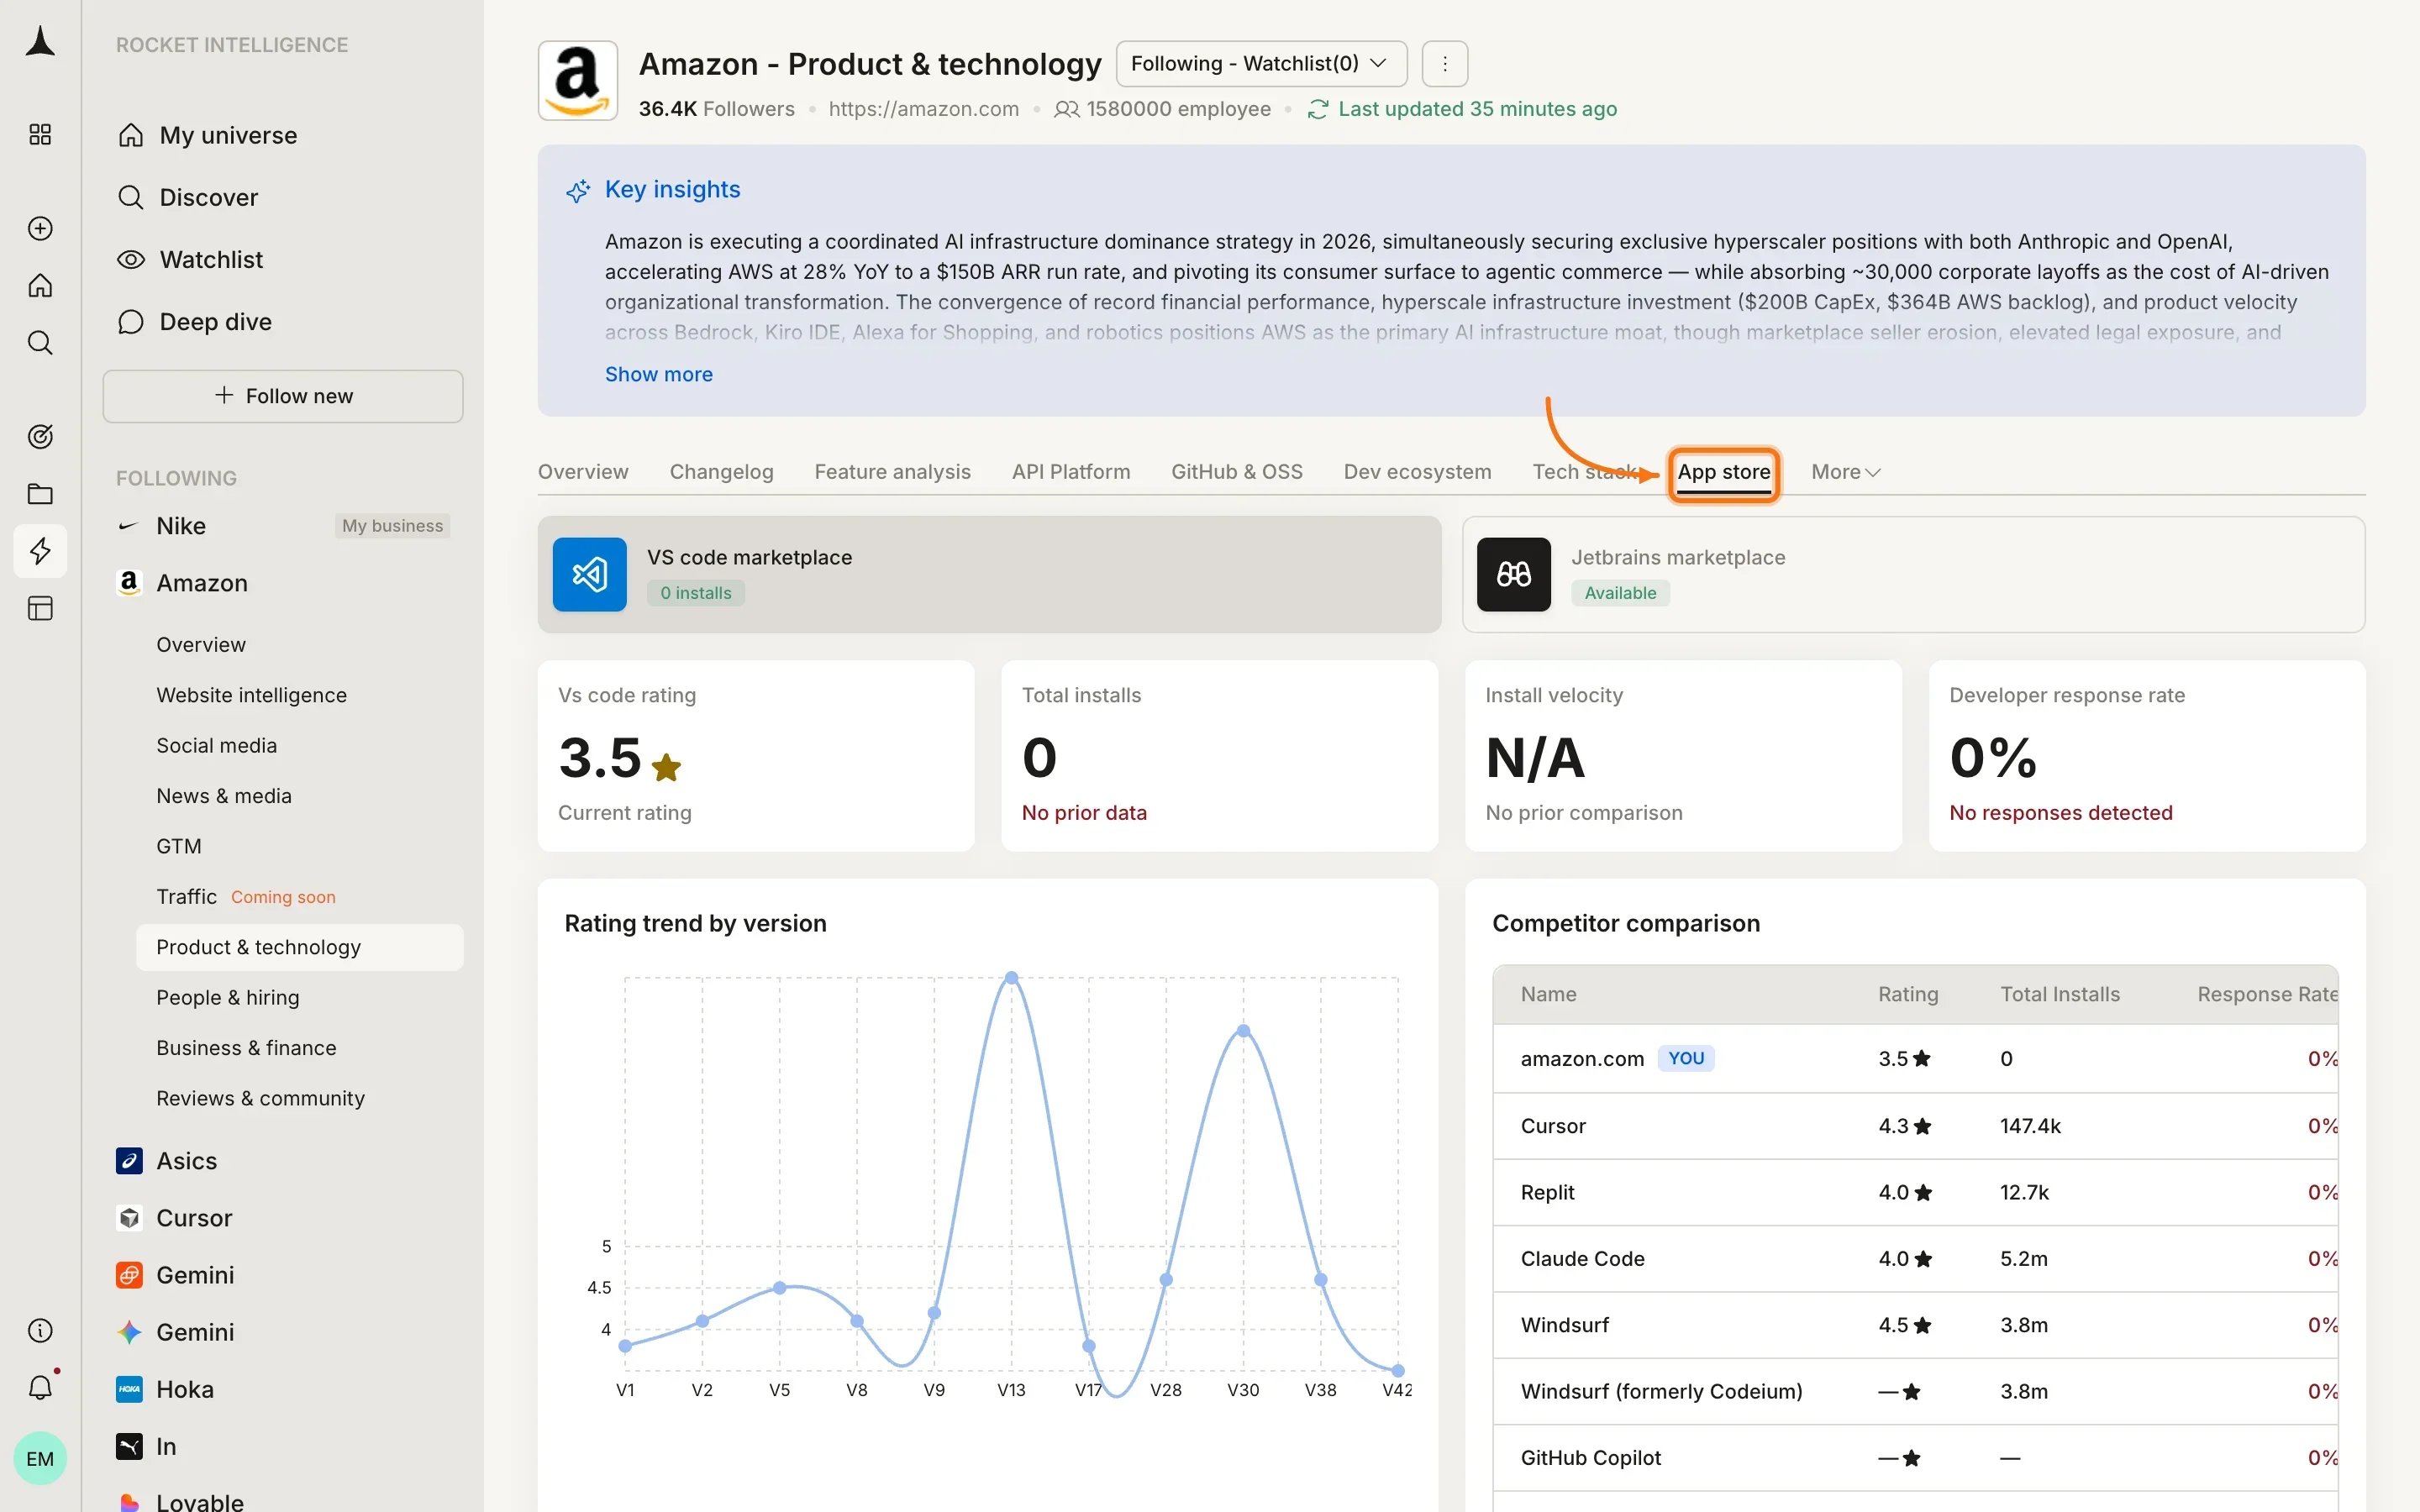
Task: Click the Follow new button
Action: click(283, 396)
